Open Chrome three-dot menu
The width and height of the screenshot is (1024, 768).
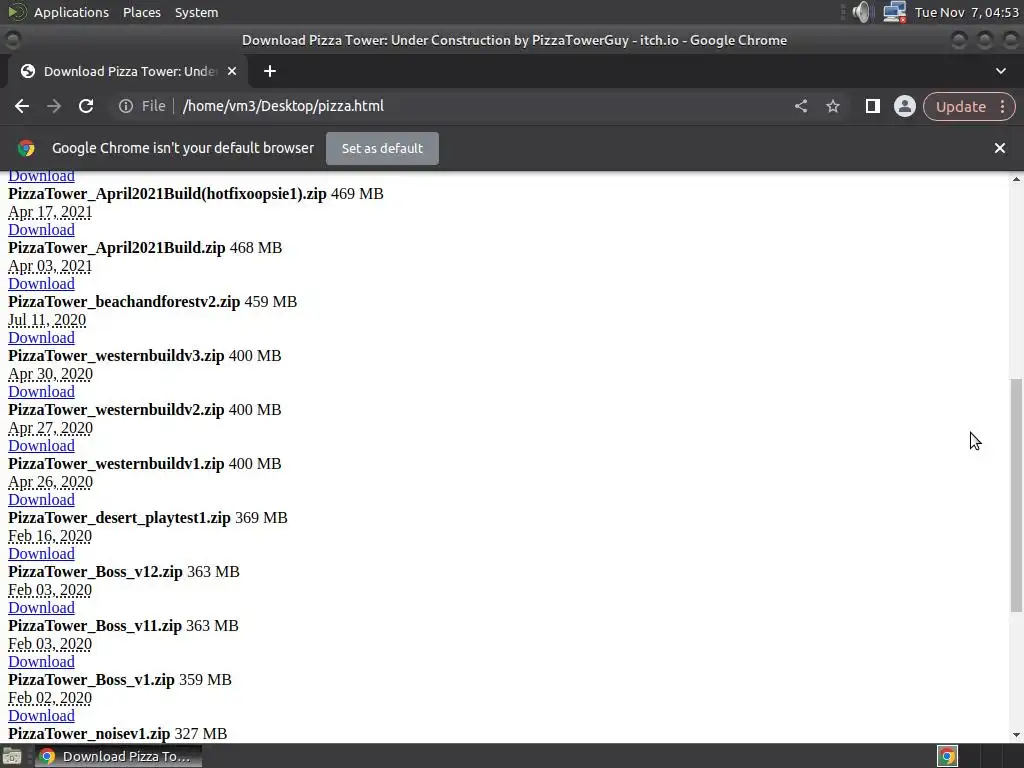pos(1002,106)
